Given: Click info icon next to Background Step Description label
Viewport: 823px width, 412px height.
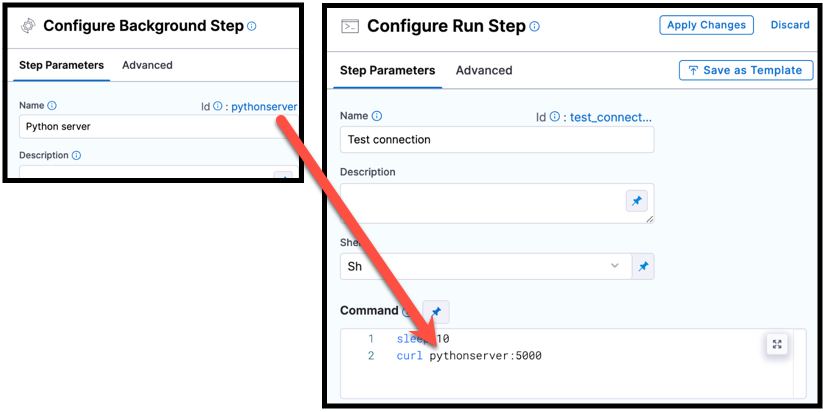Looking at the screenshot, I should [x=76, y=156].
